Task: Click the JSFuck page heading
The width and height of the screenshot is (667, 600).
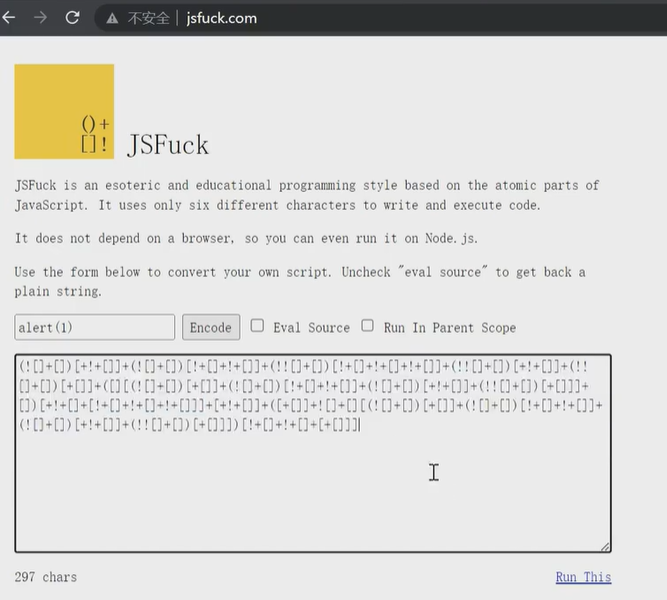Action: click(x=168, y=145)
